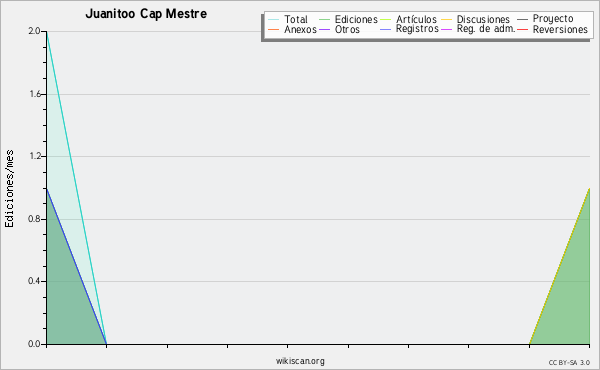Click the cyan Total legend line swatch
This screenshot has width=600, height=370.
tap(274, 20)
